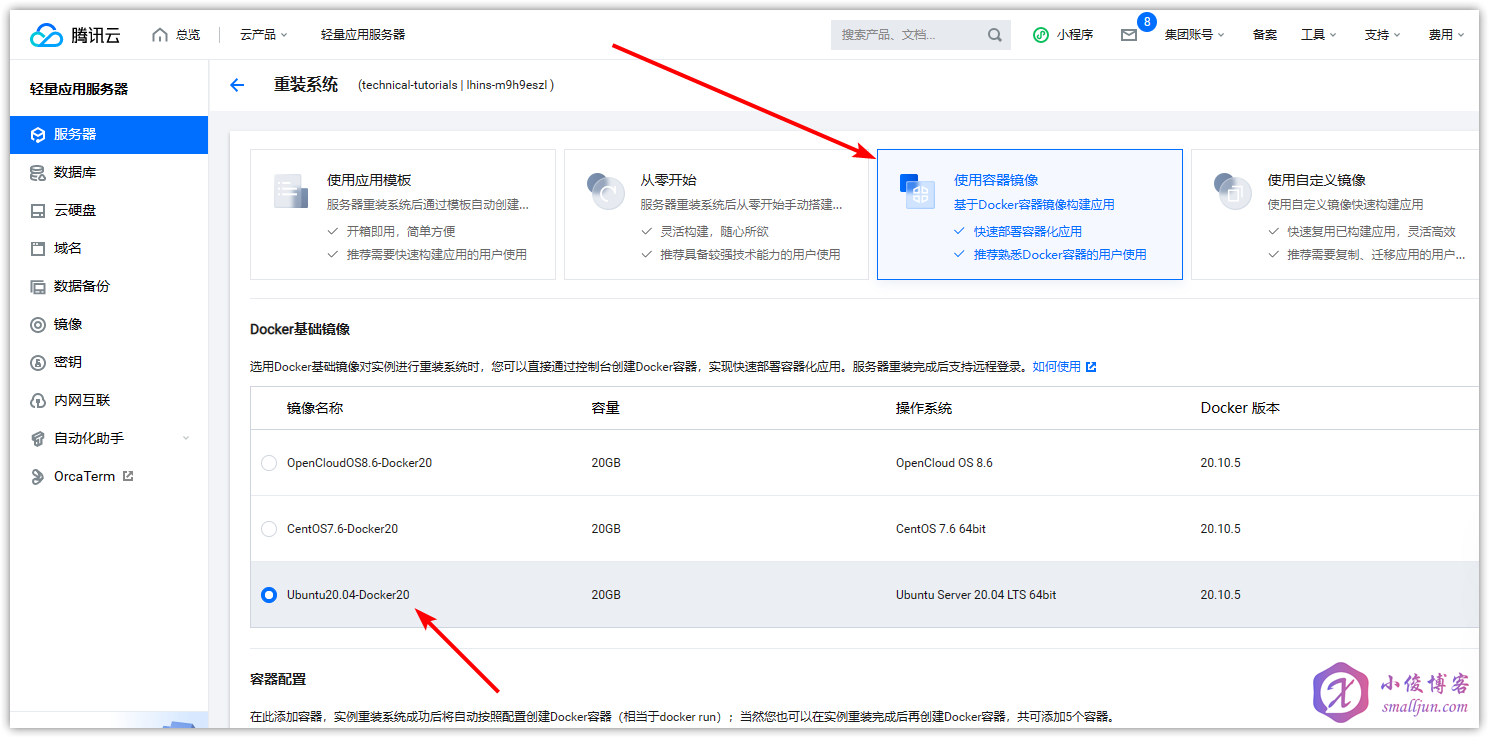1489x738 pixels.
Task: Select the CentOS7.6-Docker20 image
Action: tap(268, 528)
